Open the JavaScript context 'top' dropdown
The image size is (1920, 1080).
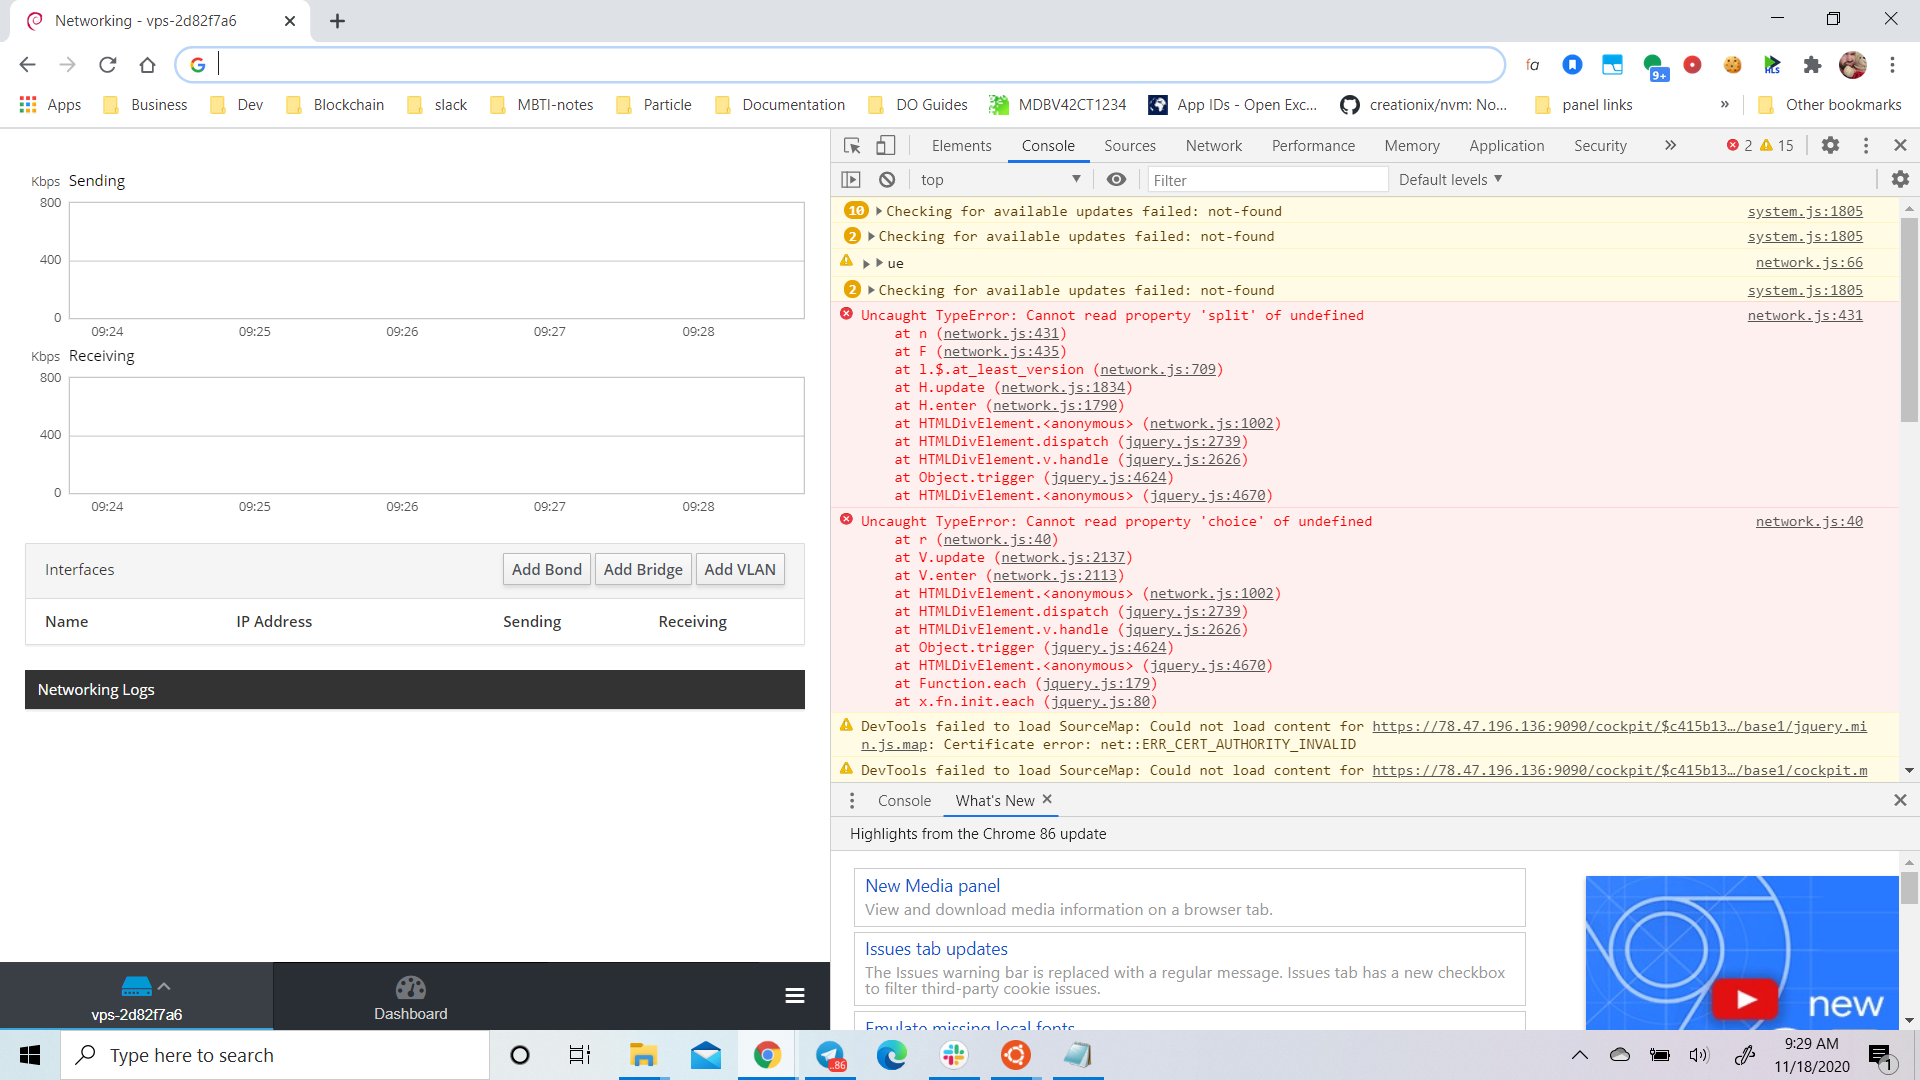point(1000,180)
